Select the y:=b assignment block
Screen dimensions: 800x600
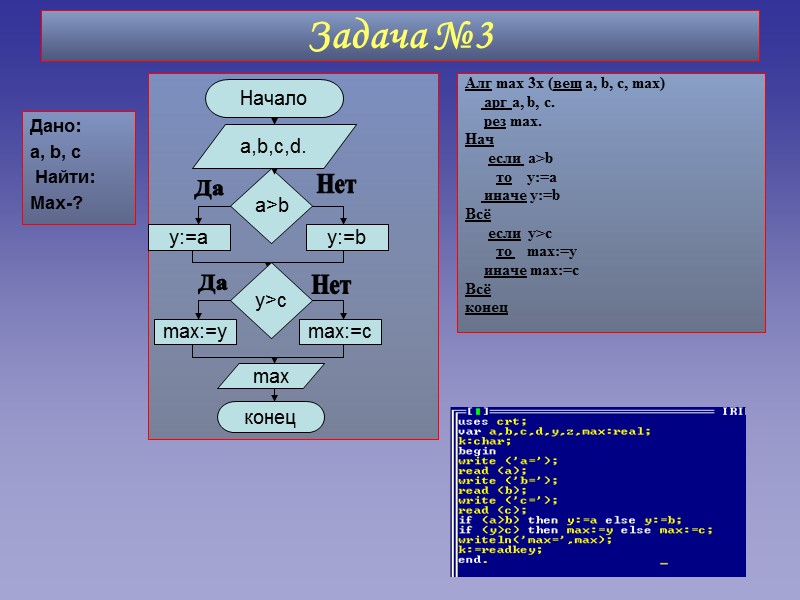(x=345, y=237)
